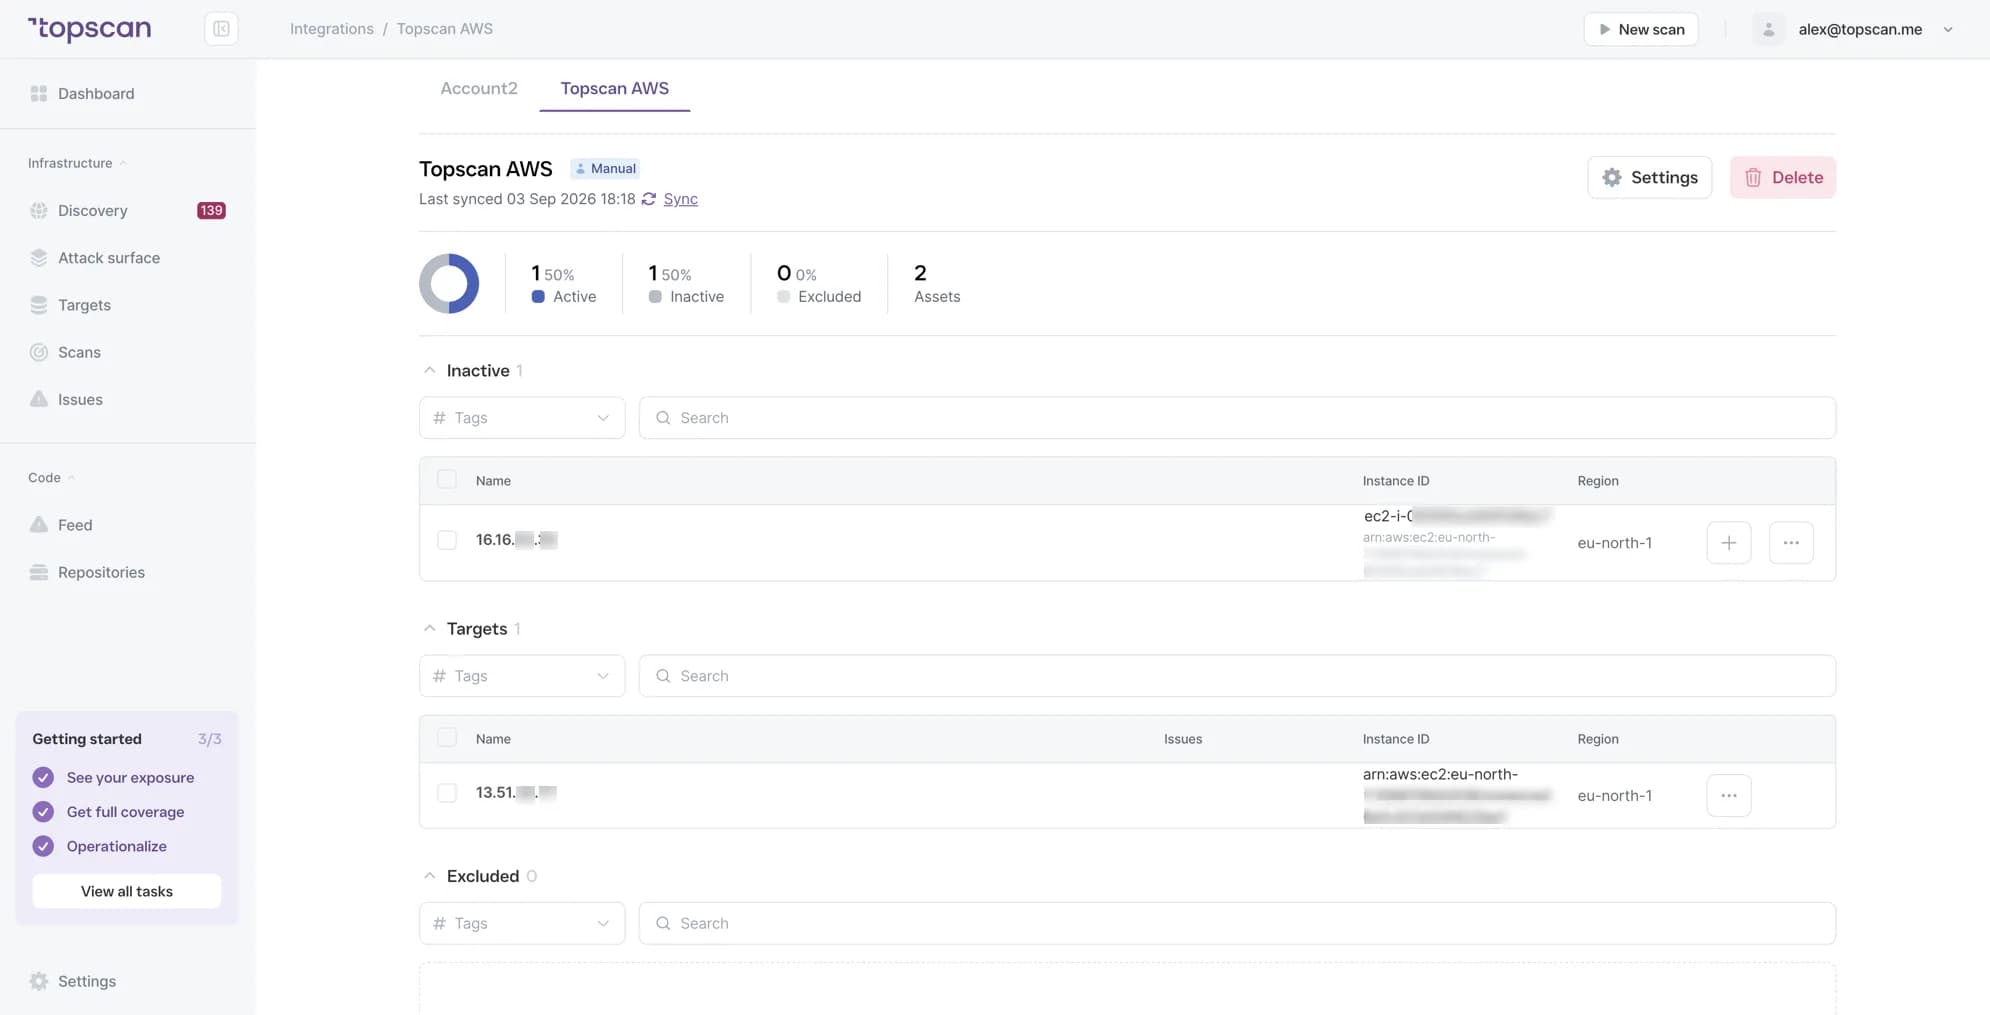Check the 16.16 row checkbox
The image size is (1990, 1015).
tap(447, 540)
